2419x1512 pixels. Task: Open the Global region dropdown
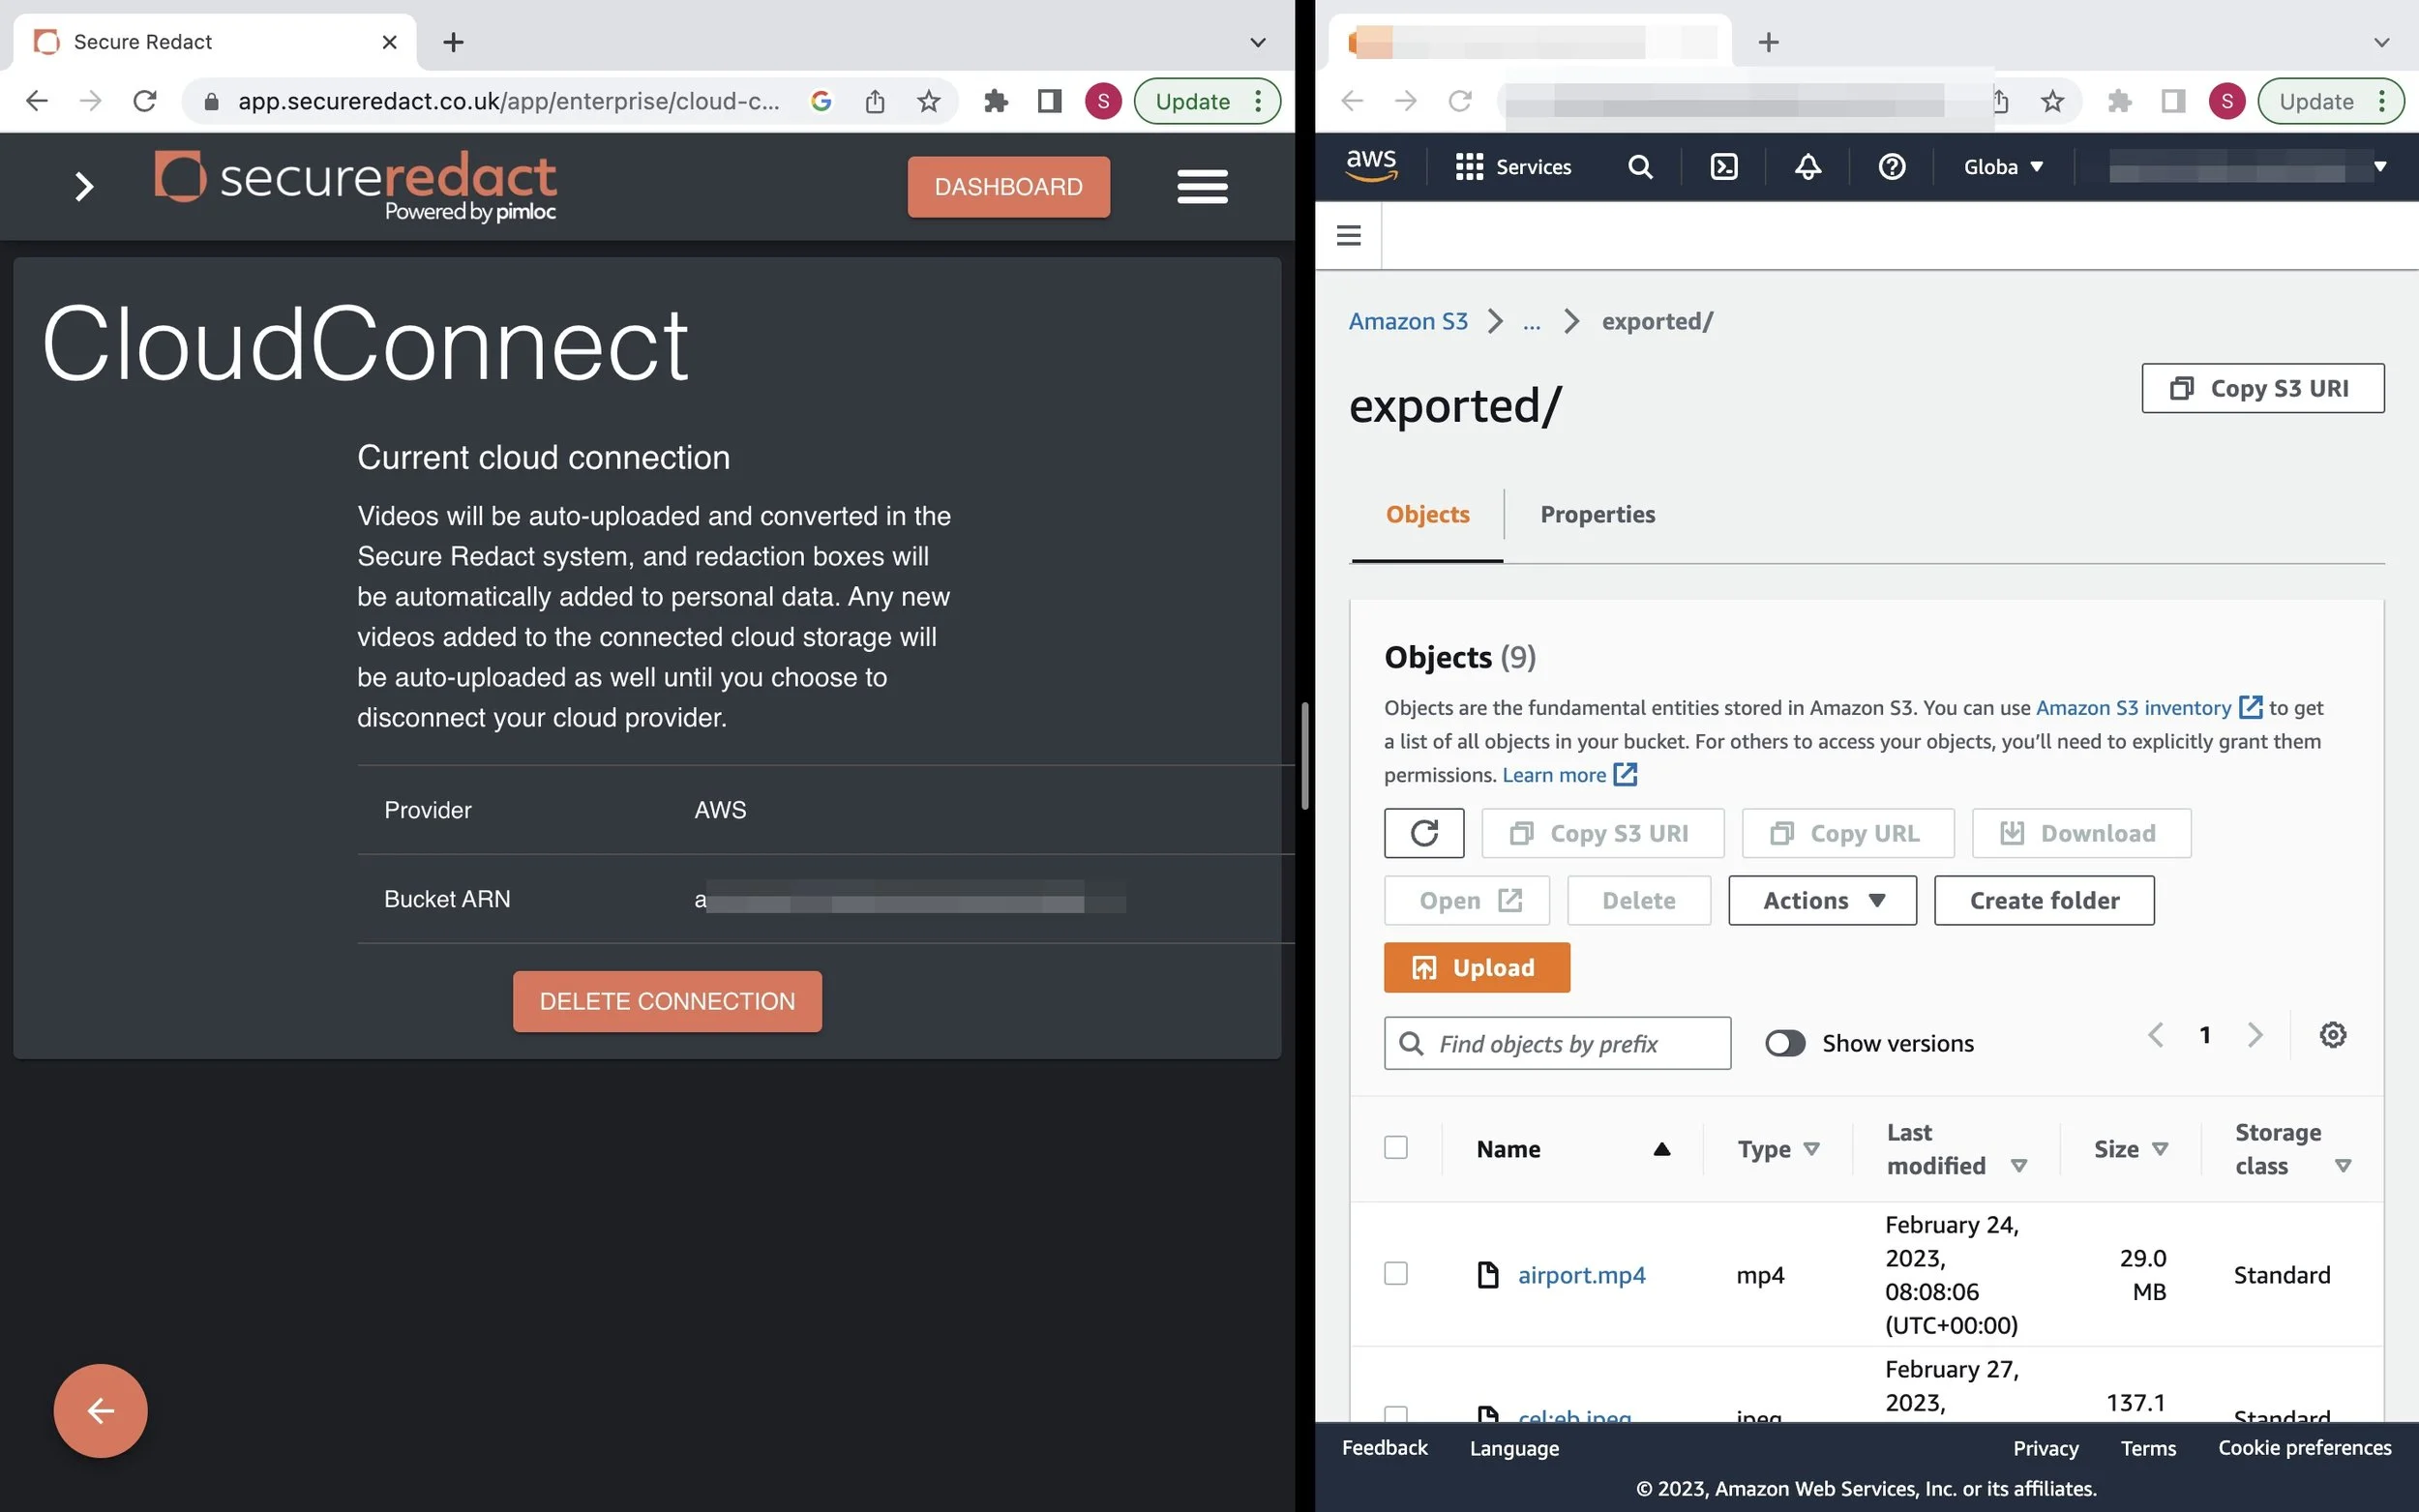tap(2002, 167)
